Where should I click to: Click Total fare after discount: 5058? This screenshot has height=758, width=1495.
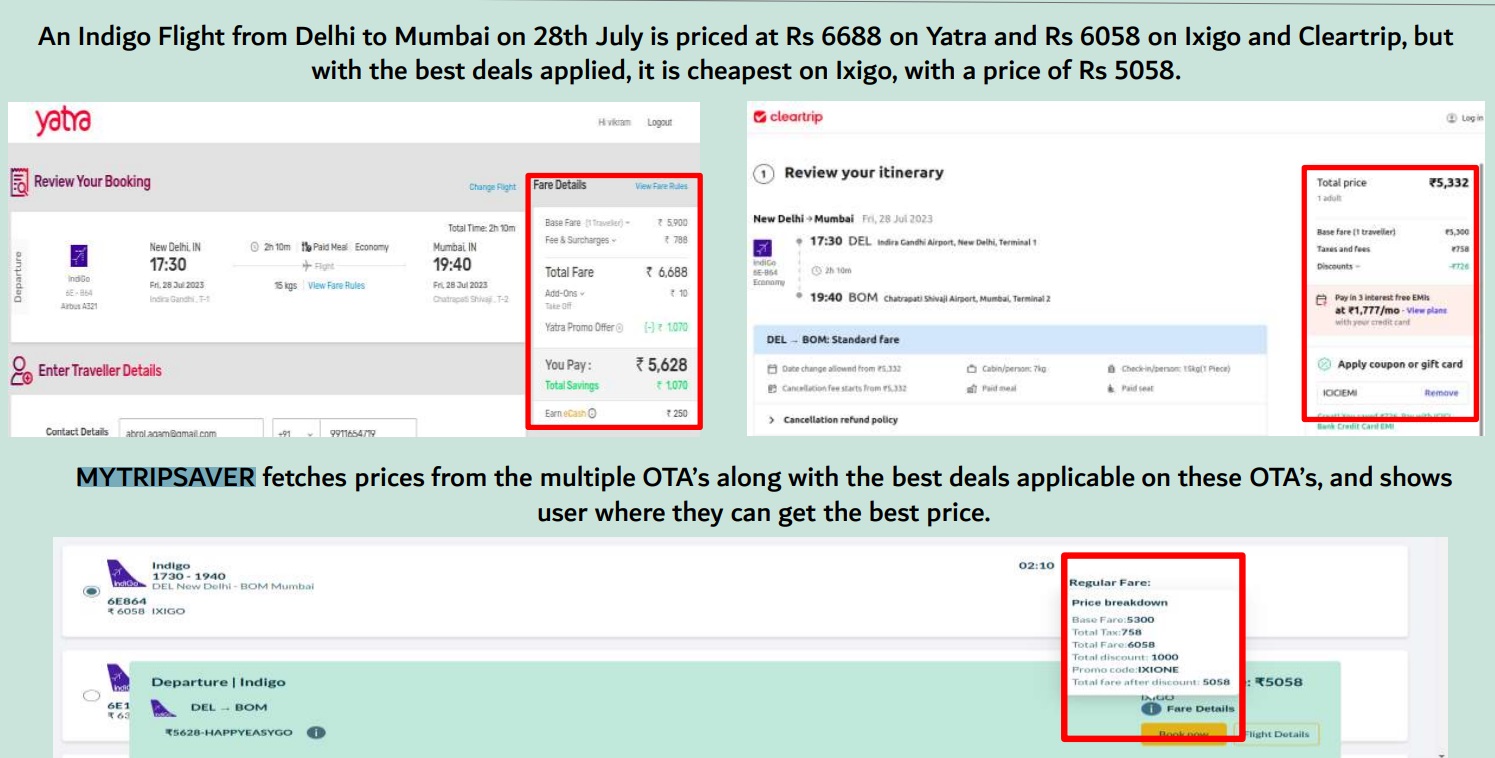[x=1151, y=682]
